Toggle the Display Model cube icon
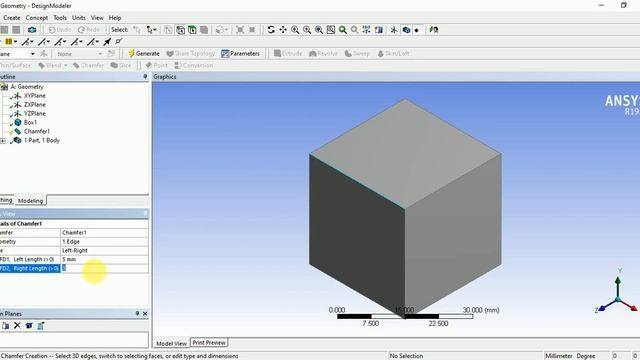Viewport: 640px width, 360px height. 406,30
